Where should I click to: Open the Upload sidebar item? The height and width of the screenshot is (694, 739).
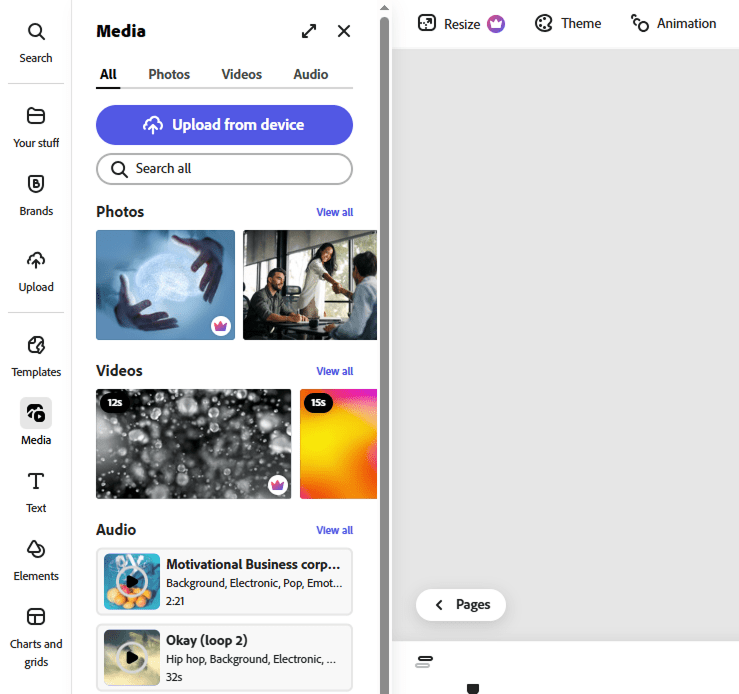click(36, 272)
